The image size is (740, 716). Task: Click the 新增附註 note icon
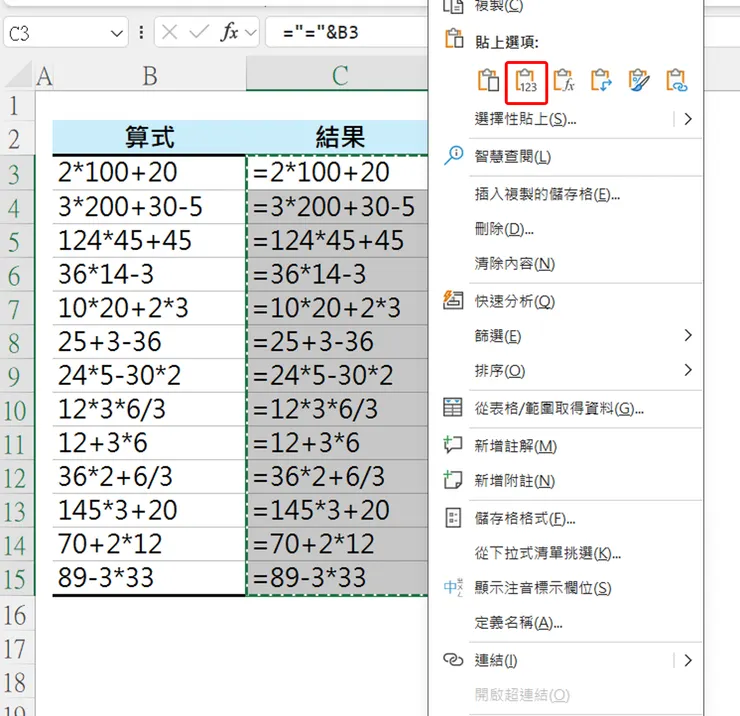453,480
